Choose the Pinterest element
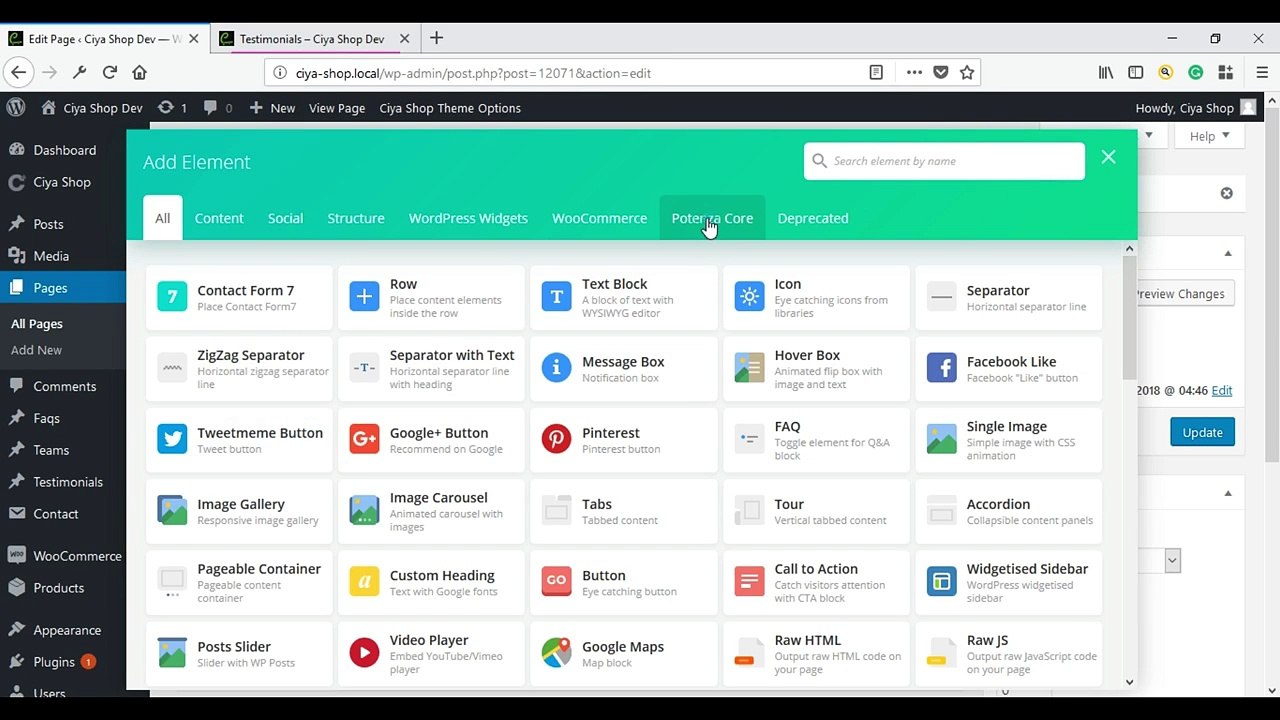This screenshot has width=1280, height=720. [x=623, y=440]
